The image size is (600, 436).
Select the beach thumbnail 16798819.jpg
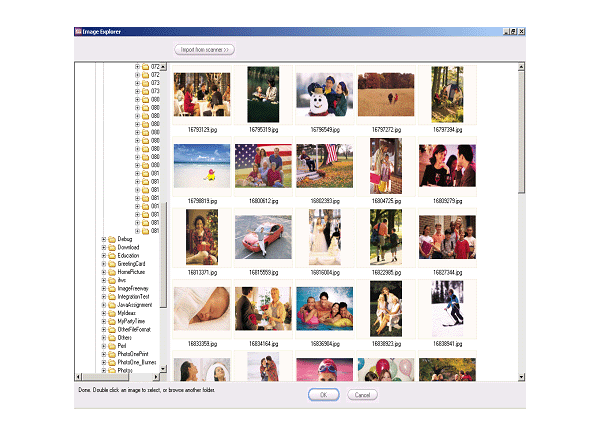202,166
